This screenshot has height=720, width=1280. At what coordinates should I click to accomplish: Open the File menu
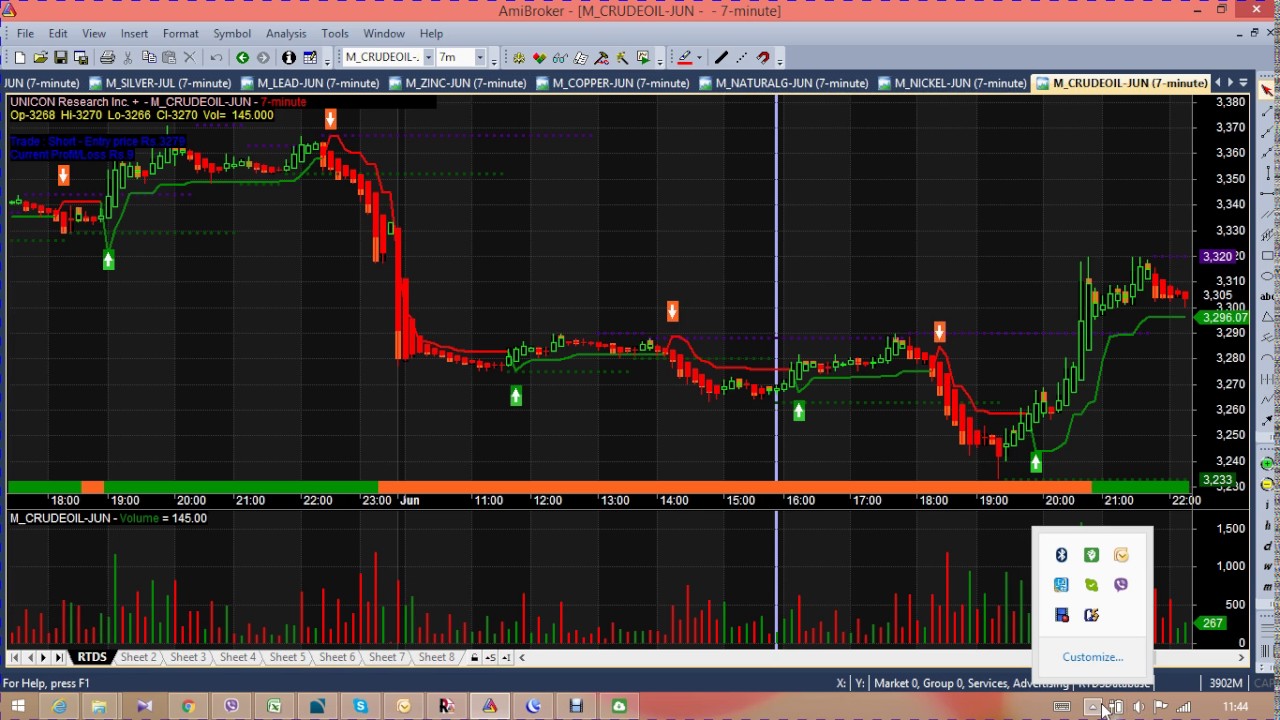[25, 33]
